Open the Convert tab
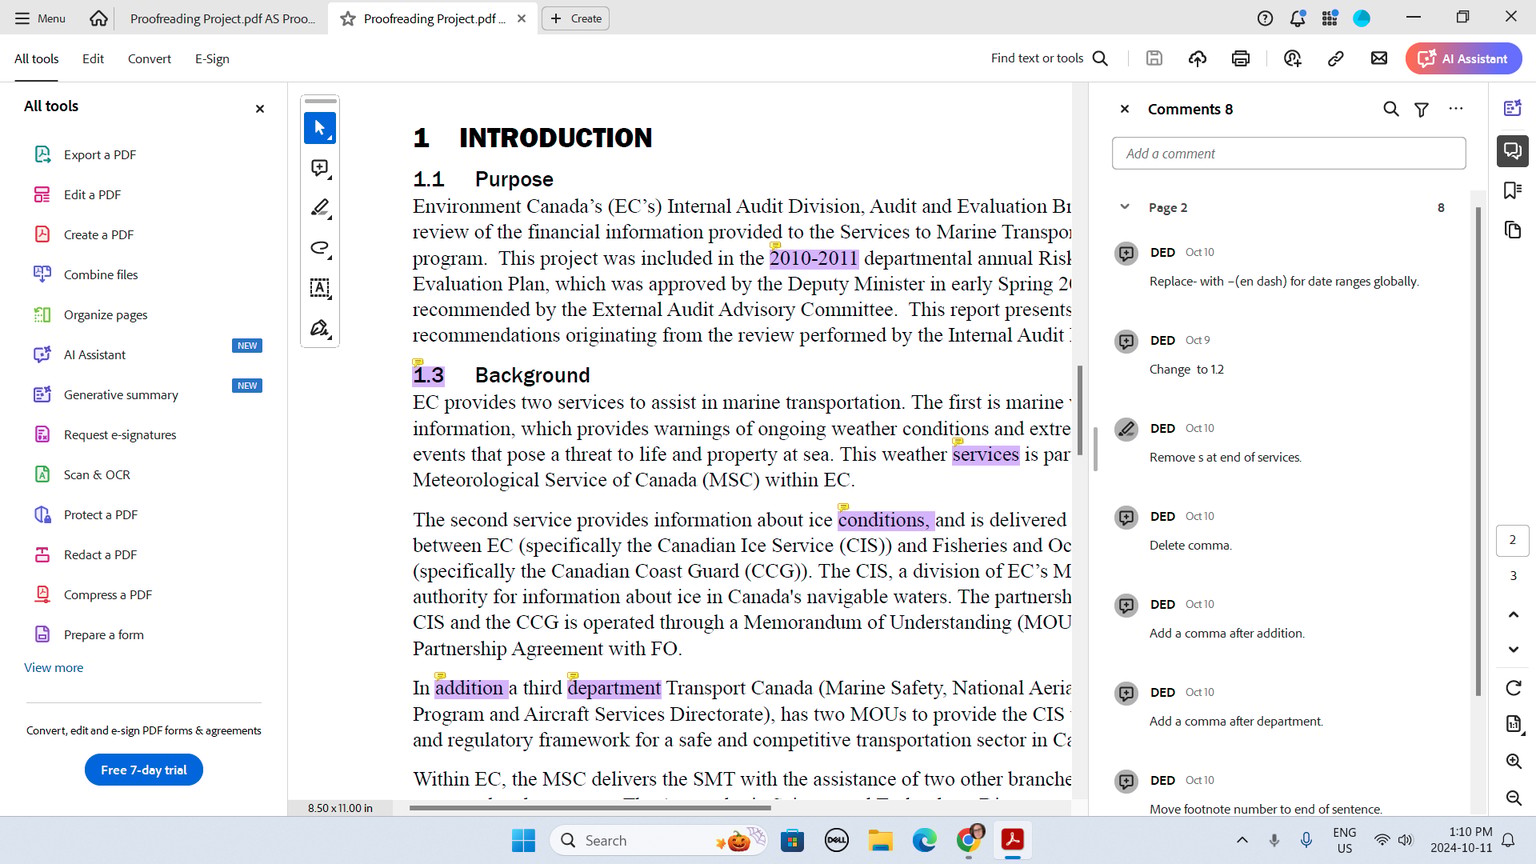This screenshot has height=864, width=1536. pyautogui.click(x=149, y=59)
